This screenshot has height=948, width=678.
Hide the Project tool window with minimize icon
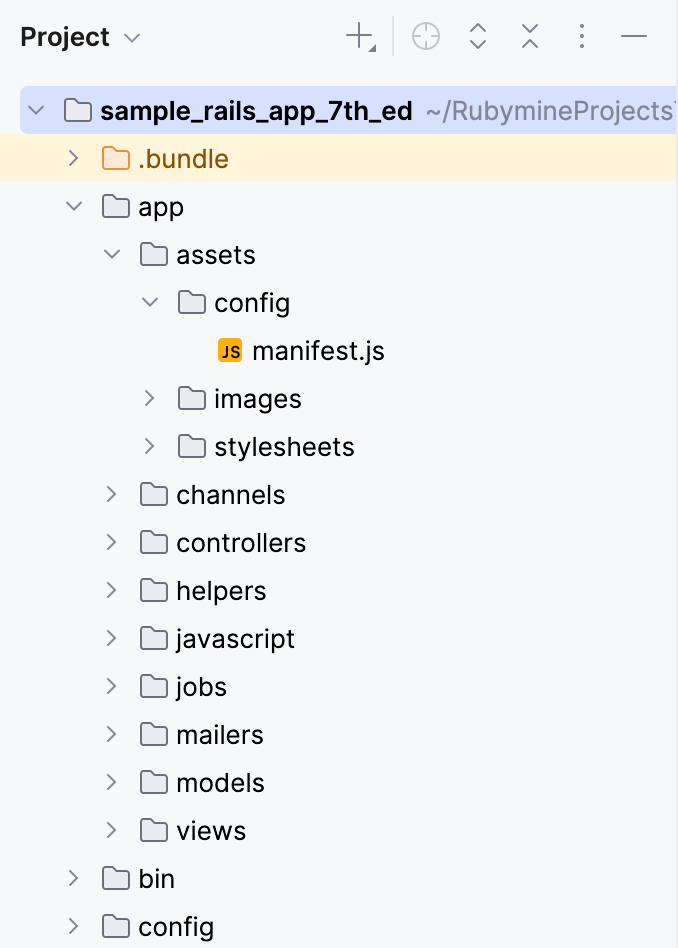[634, 38]
